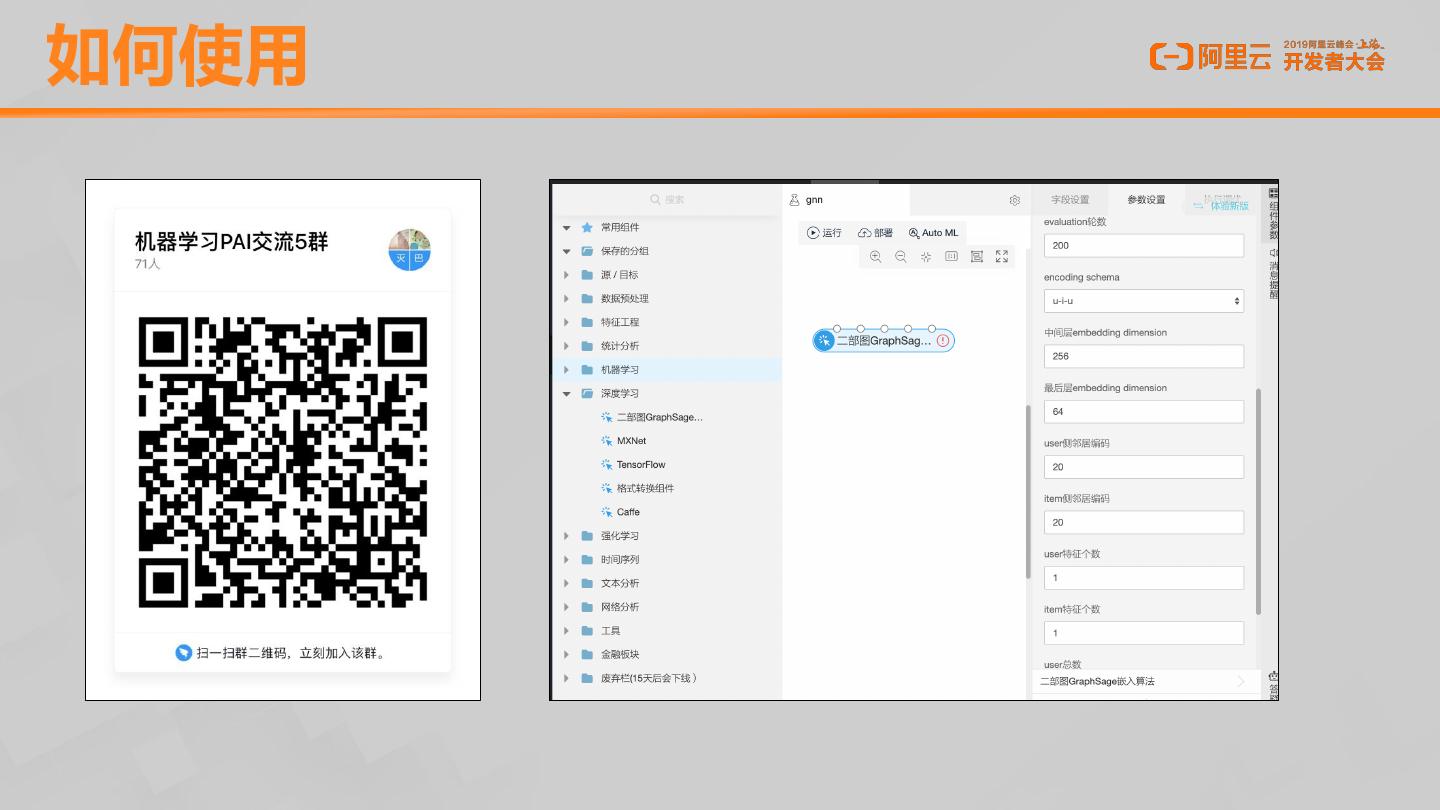This screenshot has height=810, width=1440.
Task: Select the 参数设置 tab
Action: pyautogui.click(x=1146, y=200)
